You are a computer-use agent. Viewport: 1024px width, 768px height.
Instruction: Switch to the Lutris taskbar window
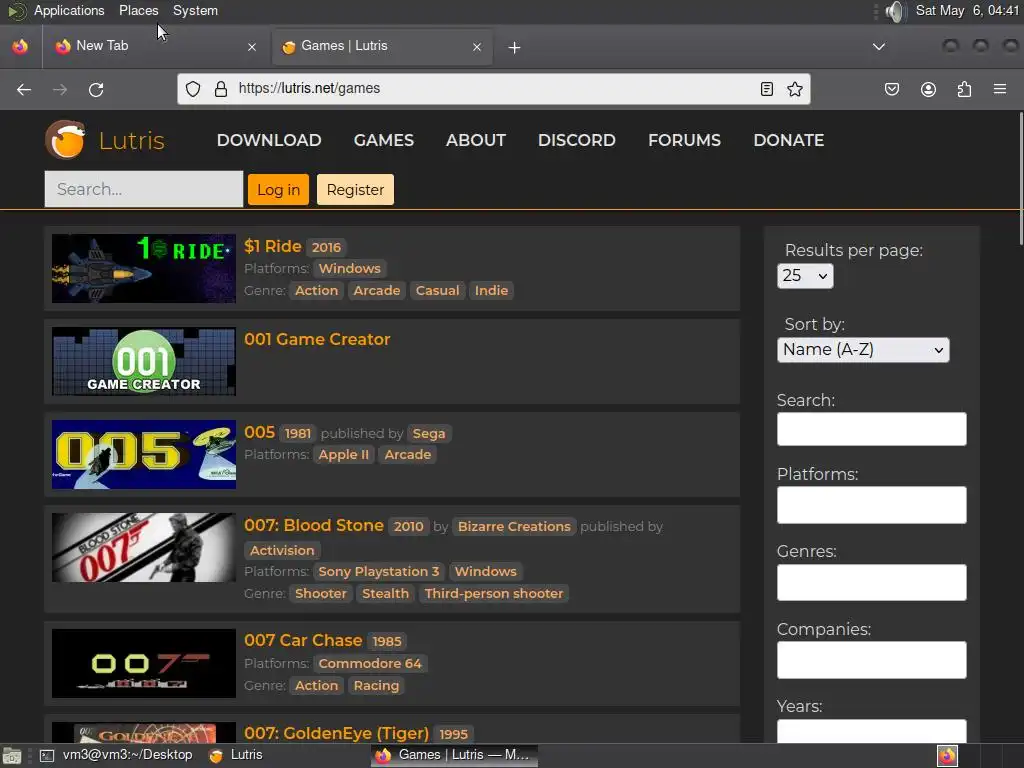(x=236, y=755)
